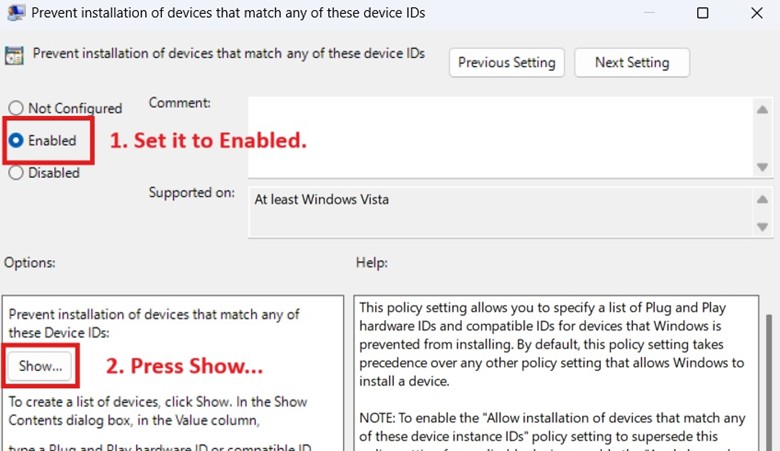Choose the Enabled radio option
The width and height of the screenshot is (780, 451).
[x=16, y=141]
